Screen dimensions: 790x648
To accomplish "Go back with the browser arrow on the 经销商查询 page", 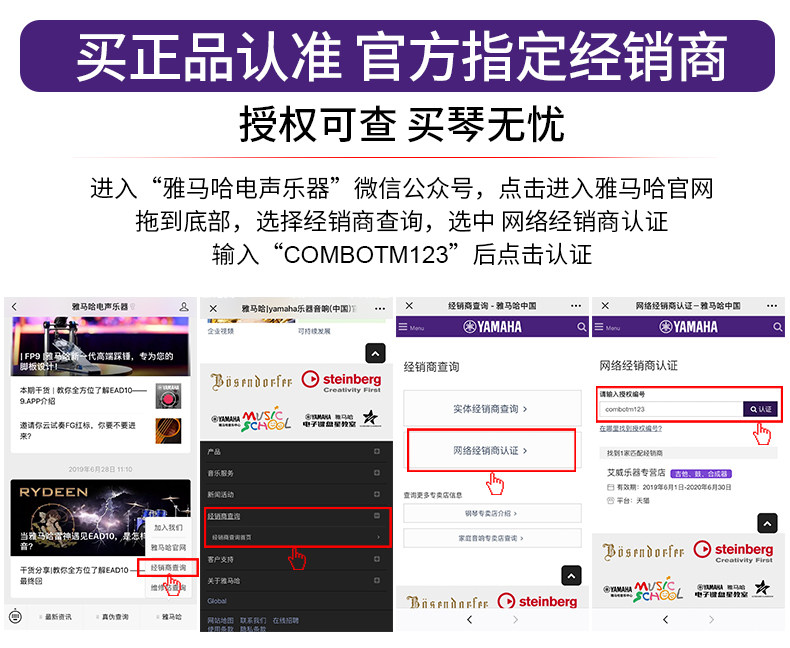I will coord(470,619).
